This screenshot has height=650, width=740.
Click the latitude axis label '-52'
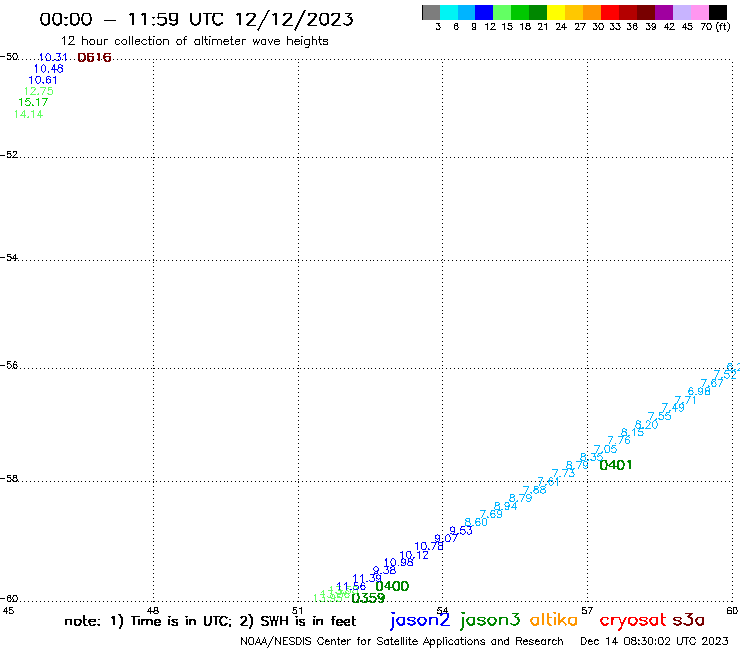pyautogui.click(x=9, y=155)
